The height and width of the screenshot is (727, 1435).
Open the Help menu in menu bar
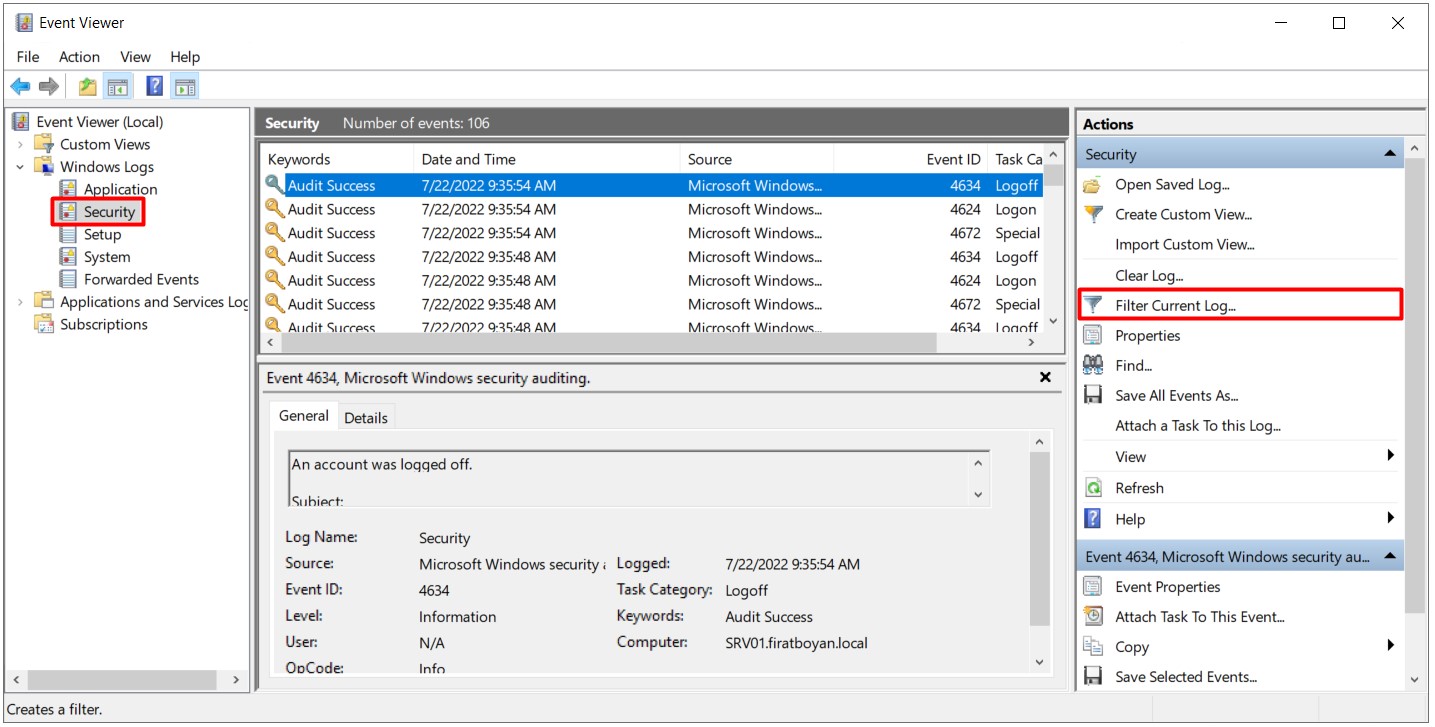[185, 57]
